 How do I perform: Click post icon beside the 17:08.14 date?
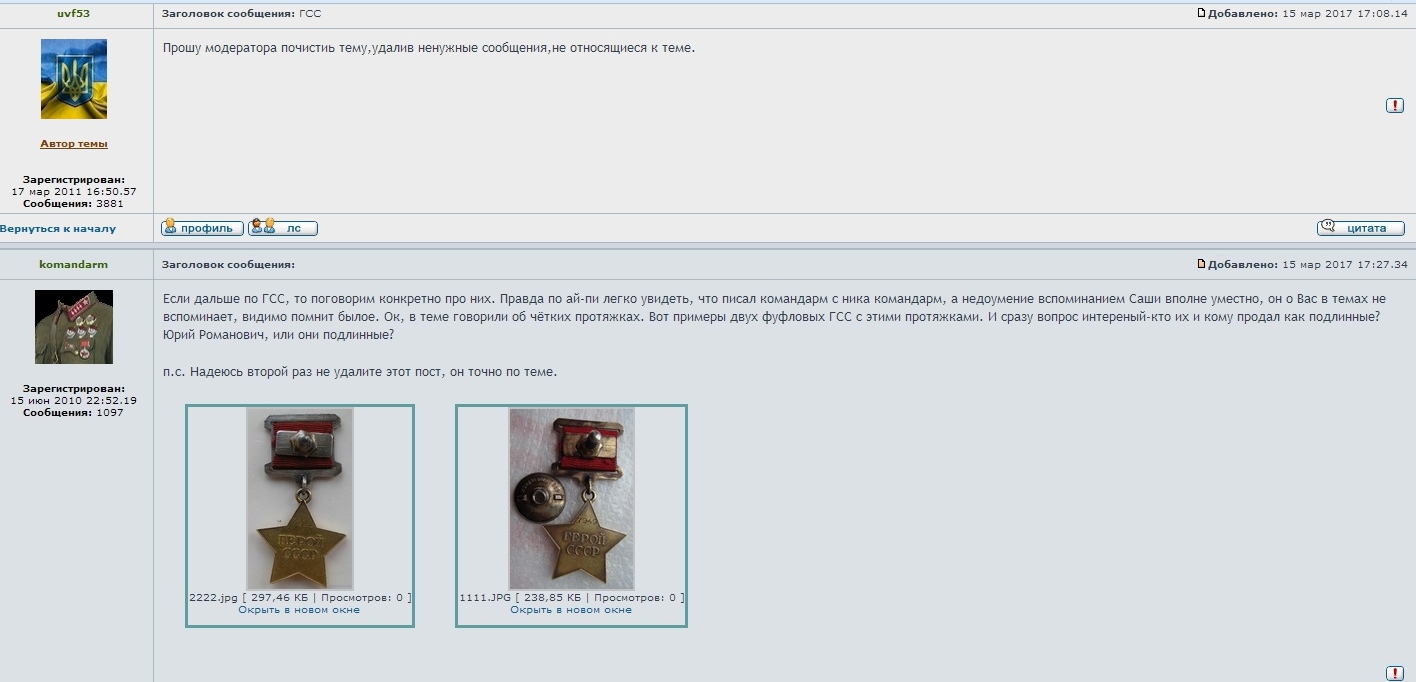click(1202, 14)
